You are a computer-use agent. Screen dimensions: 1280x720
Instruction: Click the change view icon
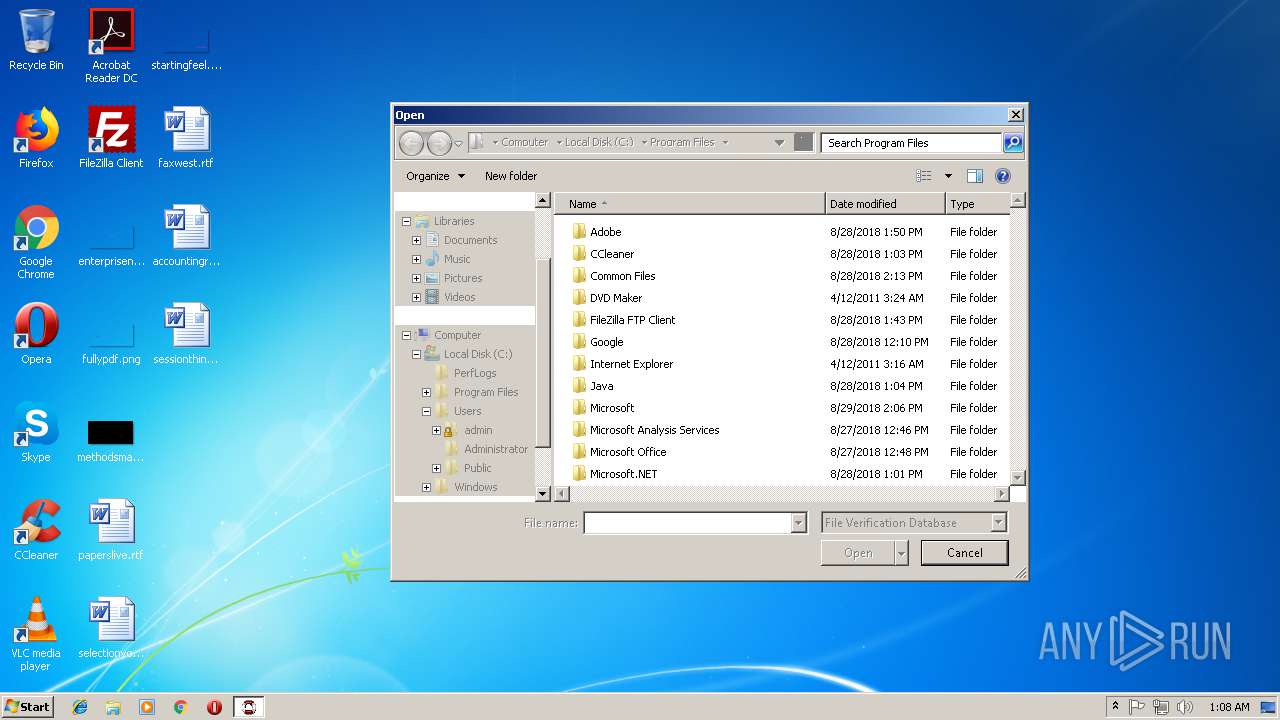(924, 176)
